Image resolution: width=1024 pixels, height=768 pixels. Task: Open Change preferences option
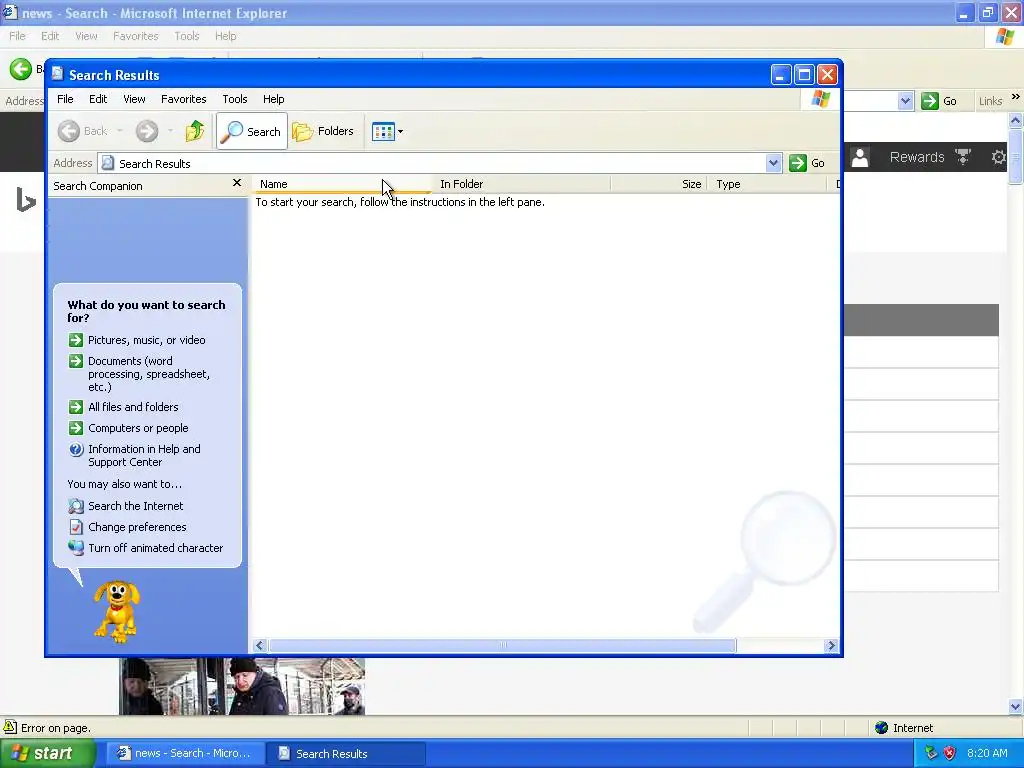pos(137,527)
